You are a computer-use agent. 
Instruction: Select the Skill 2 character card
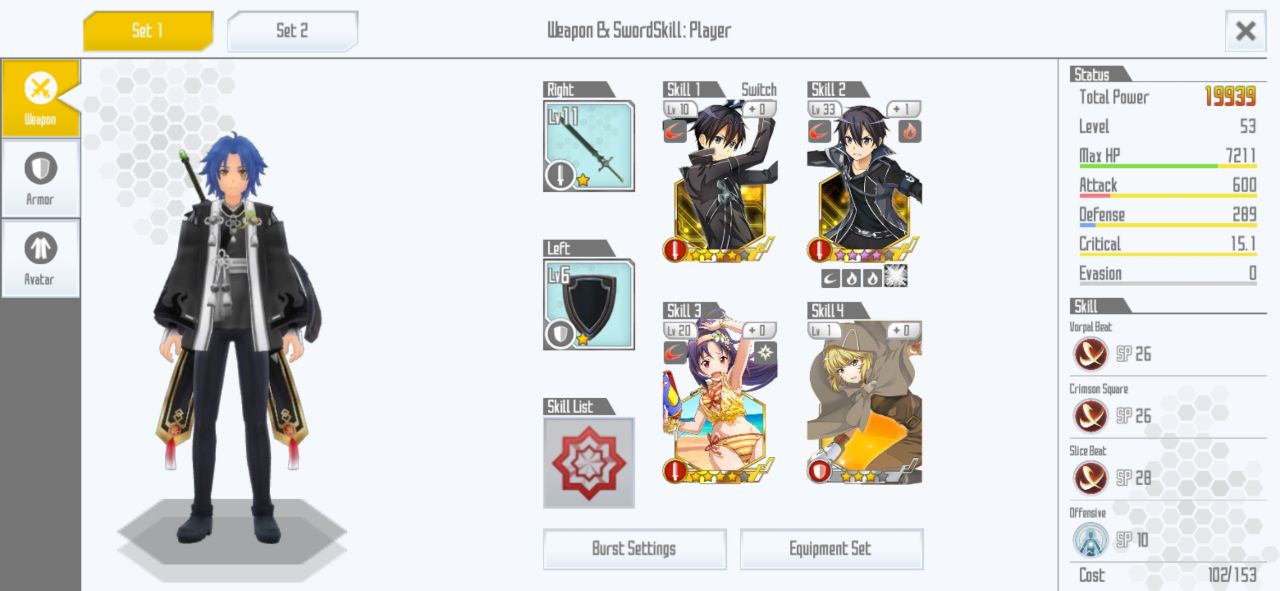coord(865,181)
